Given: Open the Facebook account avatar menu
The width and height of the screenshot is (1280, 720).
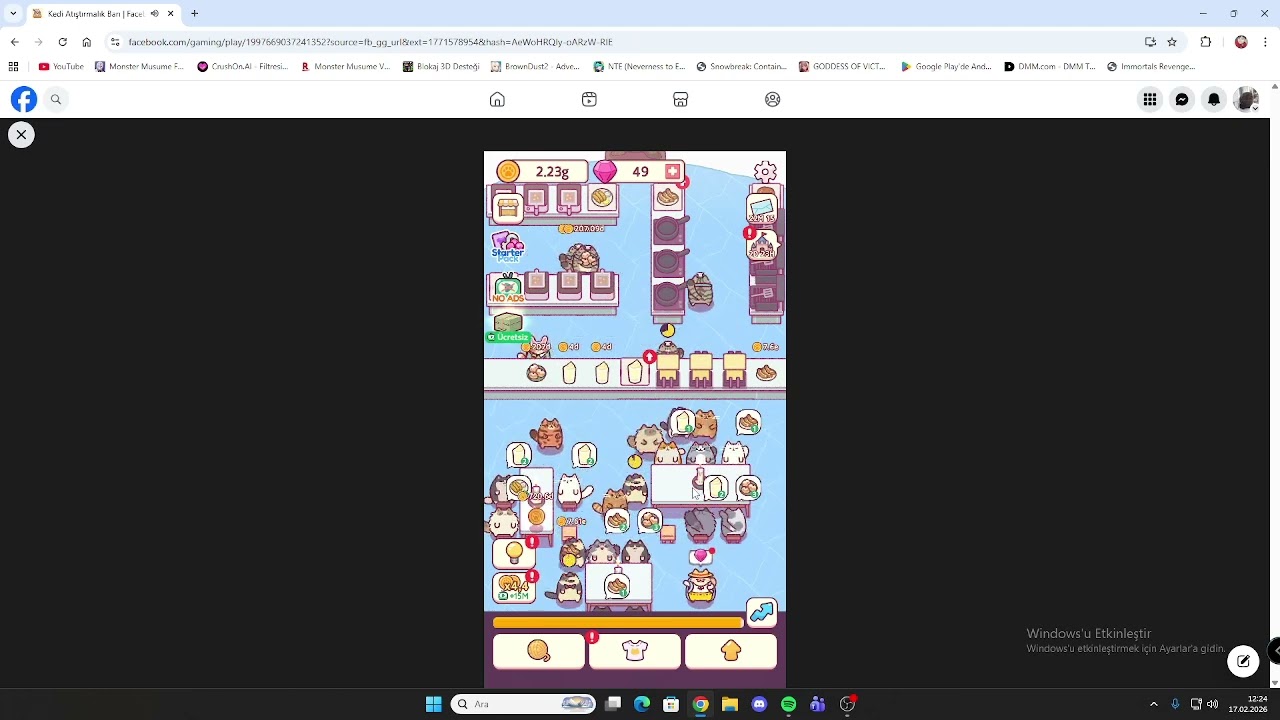Looking at the screenshot, I should pyautogui.click(x=1246, y=99).
